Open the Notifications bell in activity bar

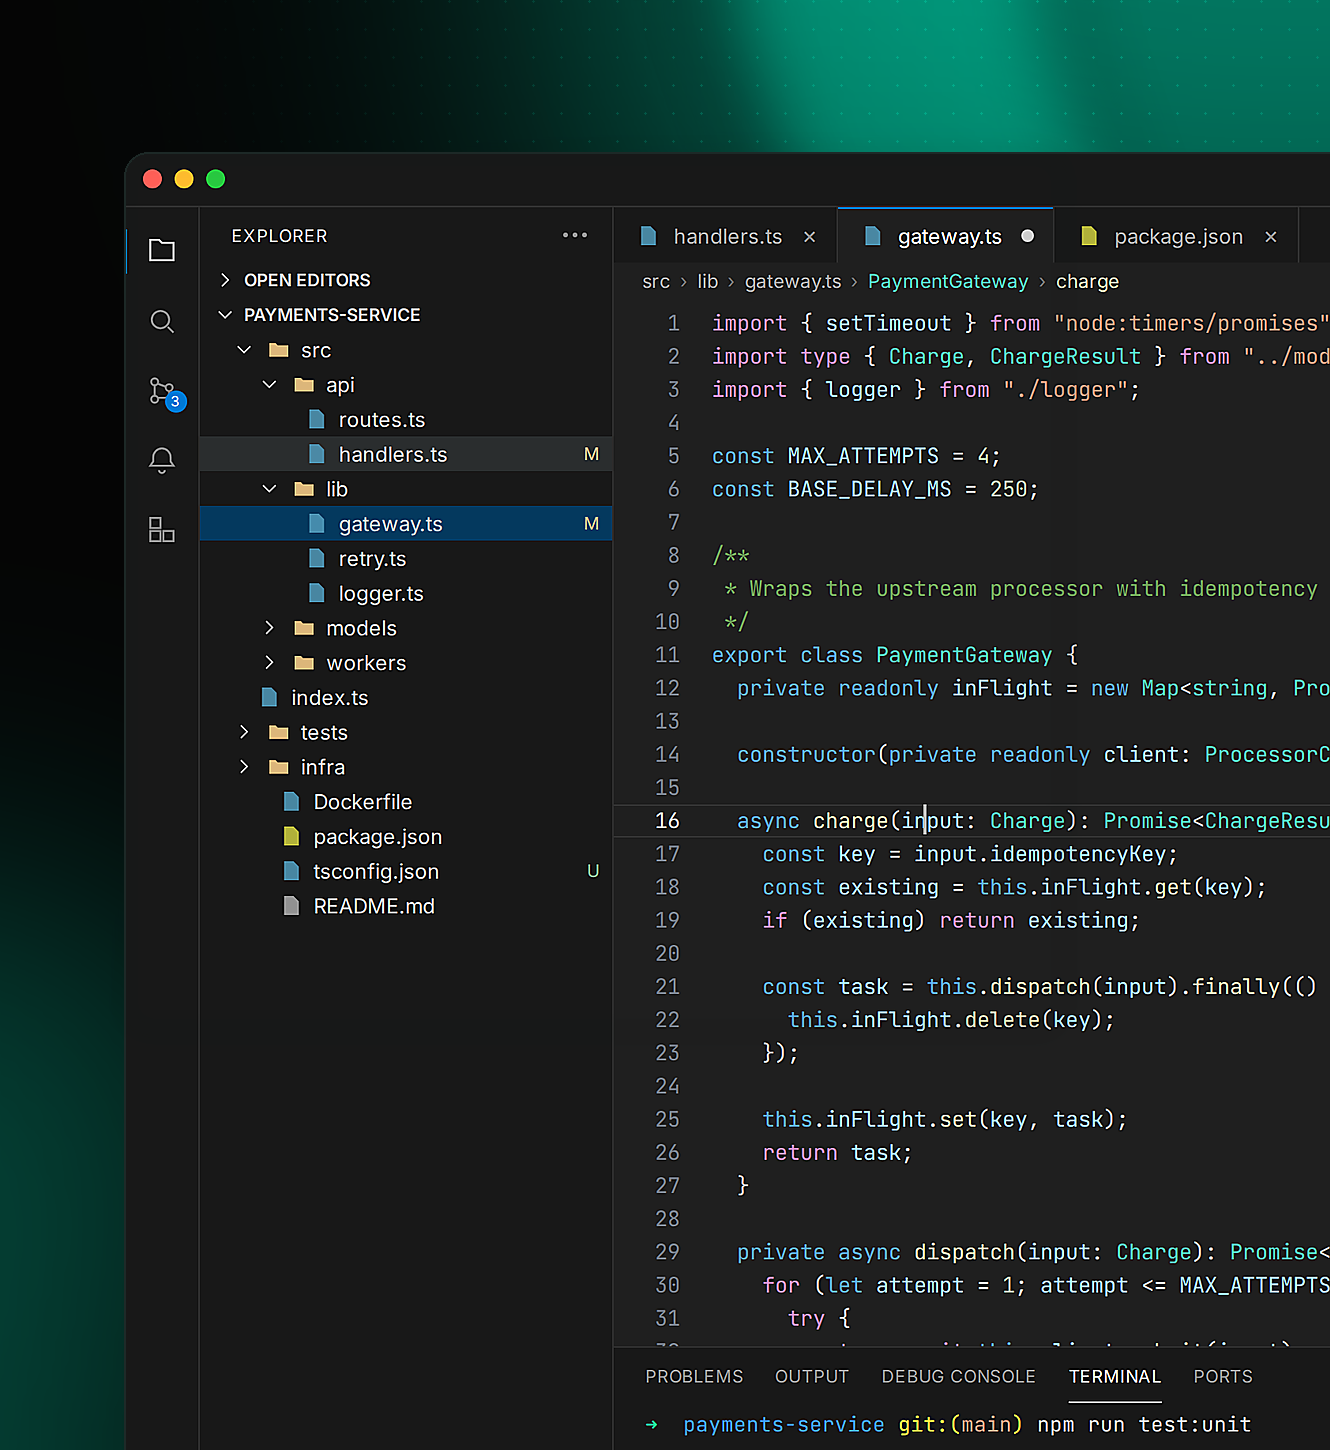click(162, 460)
